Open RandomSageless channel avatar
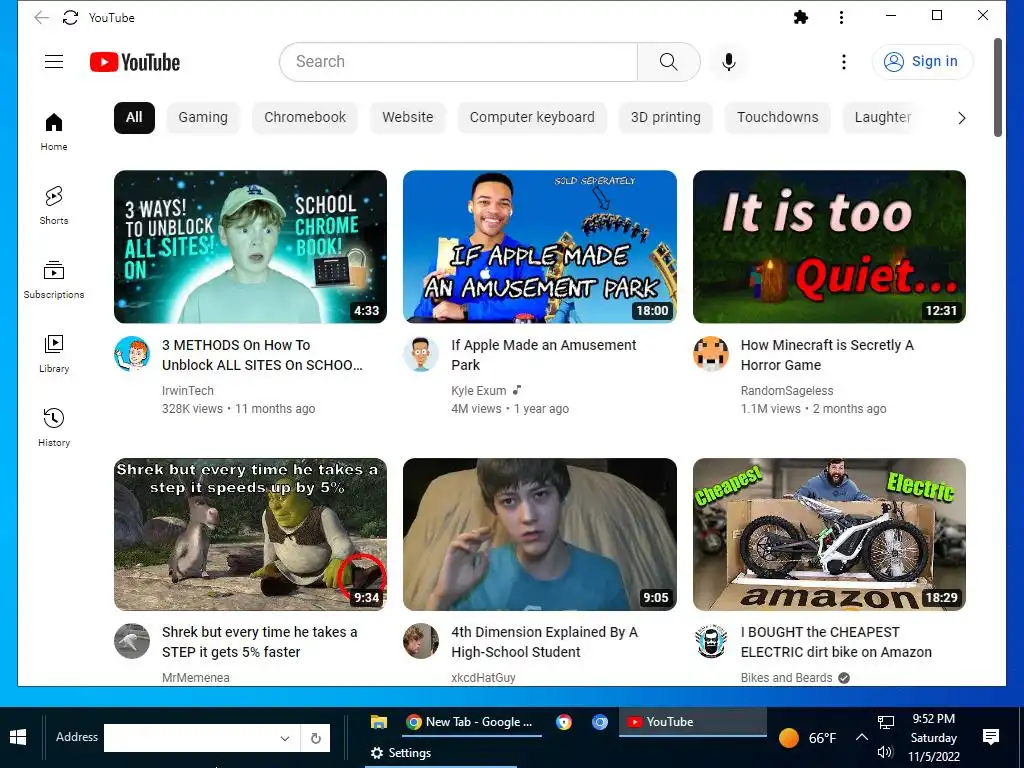Screen dimensions: 1024x768 (x=711, y=354)
